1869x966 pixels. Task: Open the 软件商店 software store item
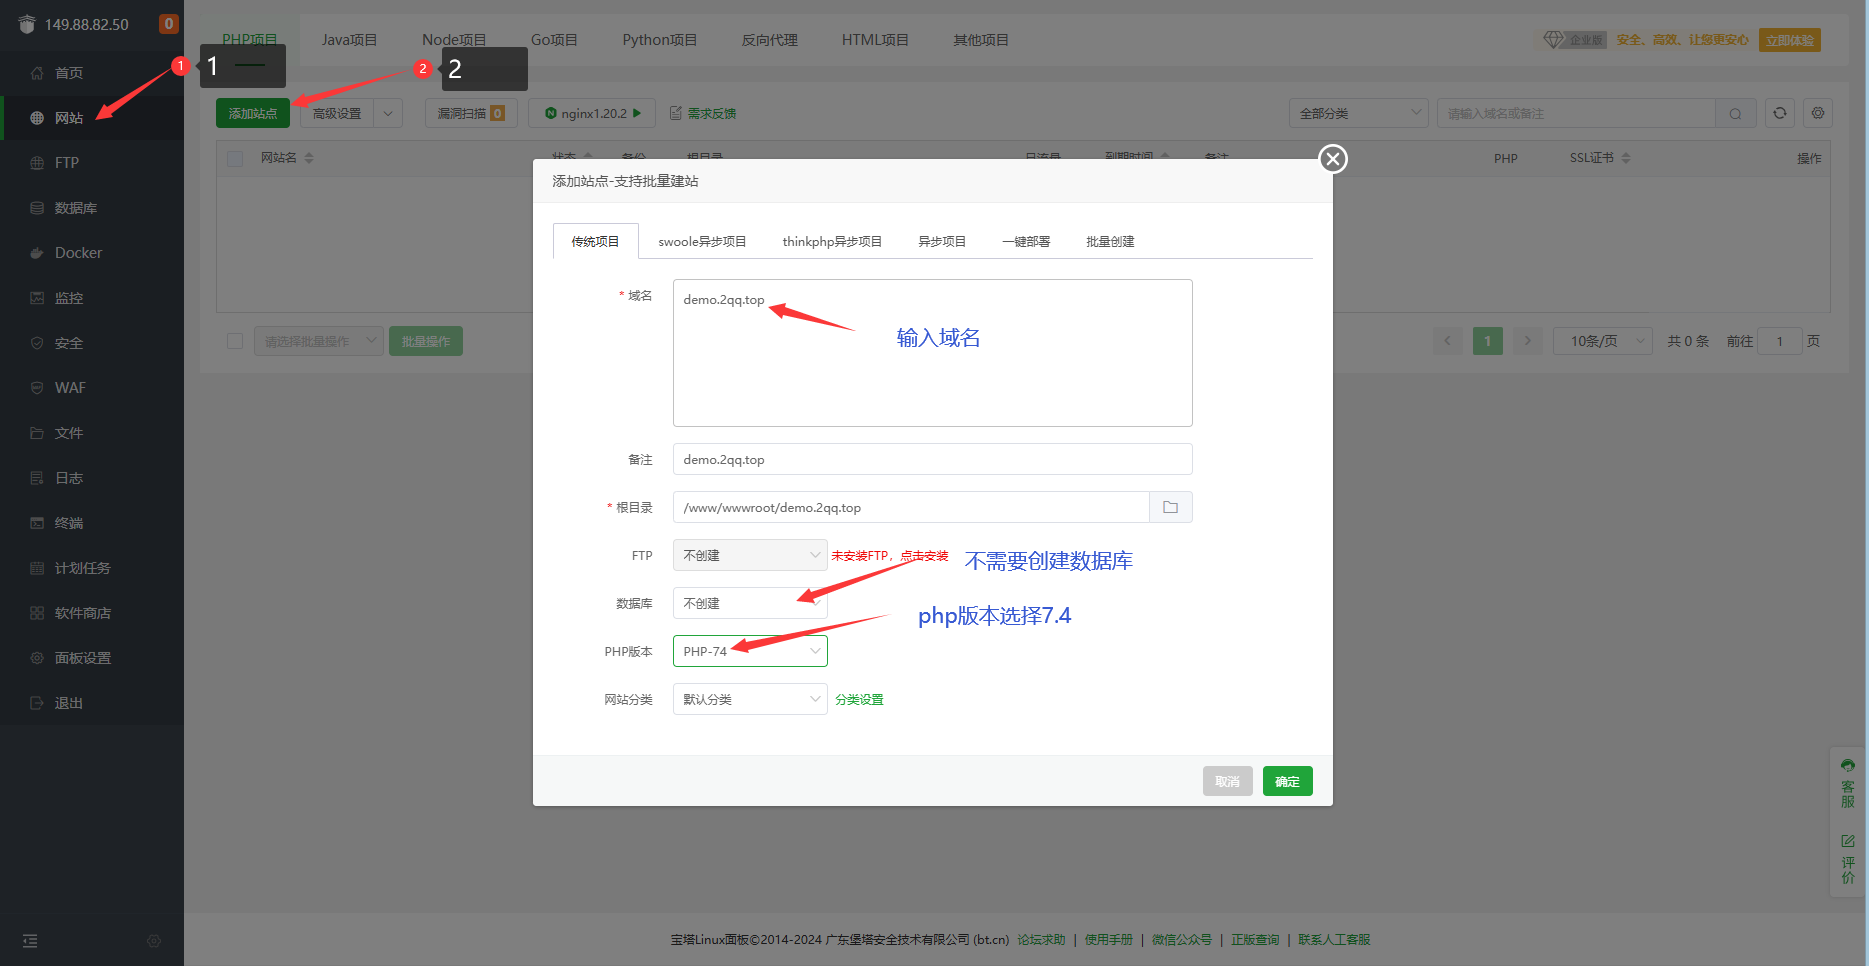click(82, 613)
